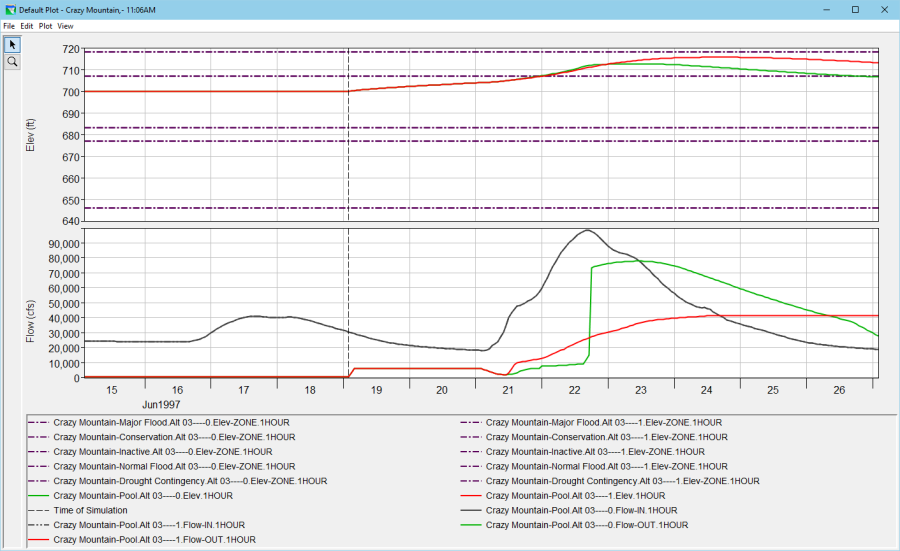Select legend entry Inactive Alt 03----1 Elev-ZONE
The height and width of the screenshot is (551, 900).
(x=583, y=452)
